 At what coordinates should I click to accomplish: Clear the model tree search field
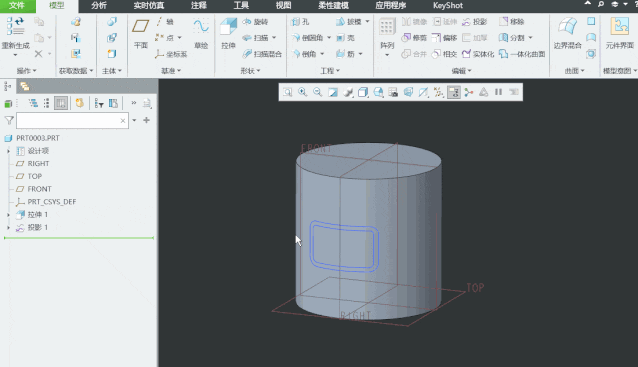point(123,120)
